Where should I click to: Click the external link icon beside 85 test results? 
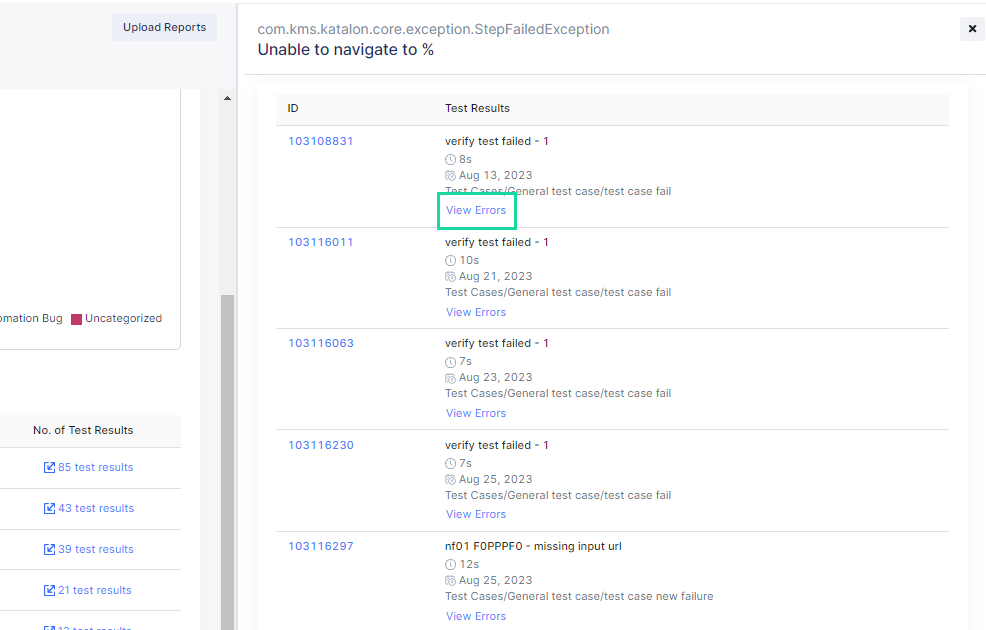pyautogui.click(x=48, y=466)
